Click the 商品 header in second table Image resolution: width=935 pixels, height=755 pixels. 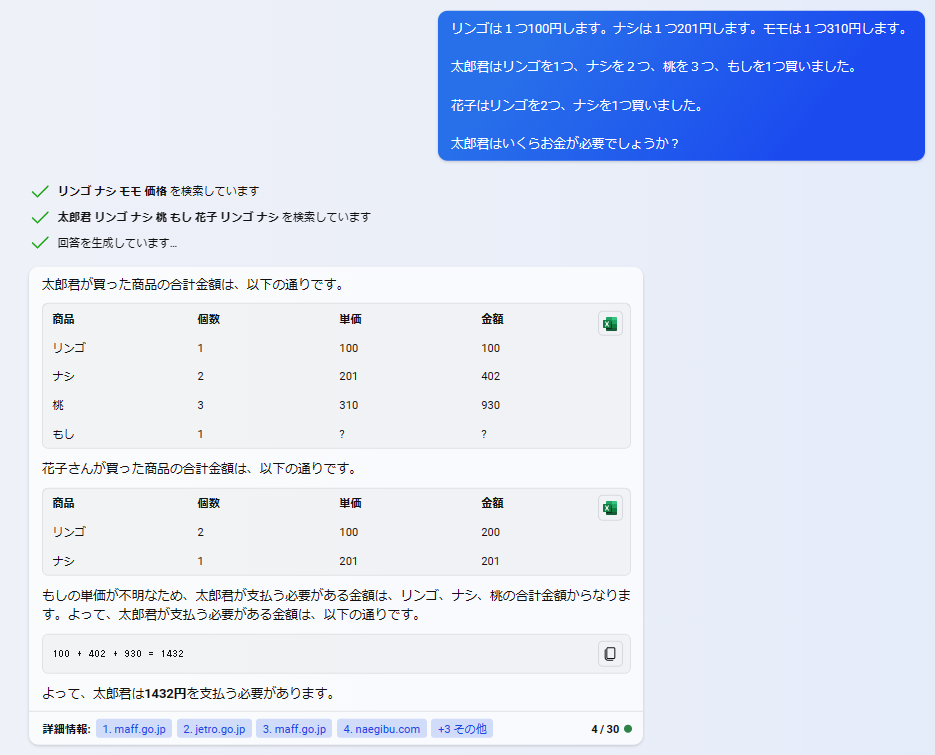(x=63, y=503)
